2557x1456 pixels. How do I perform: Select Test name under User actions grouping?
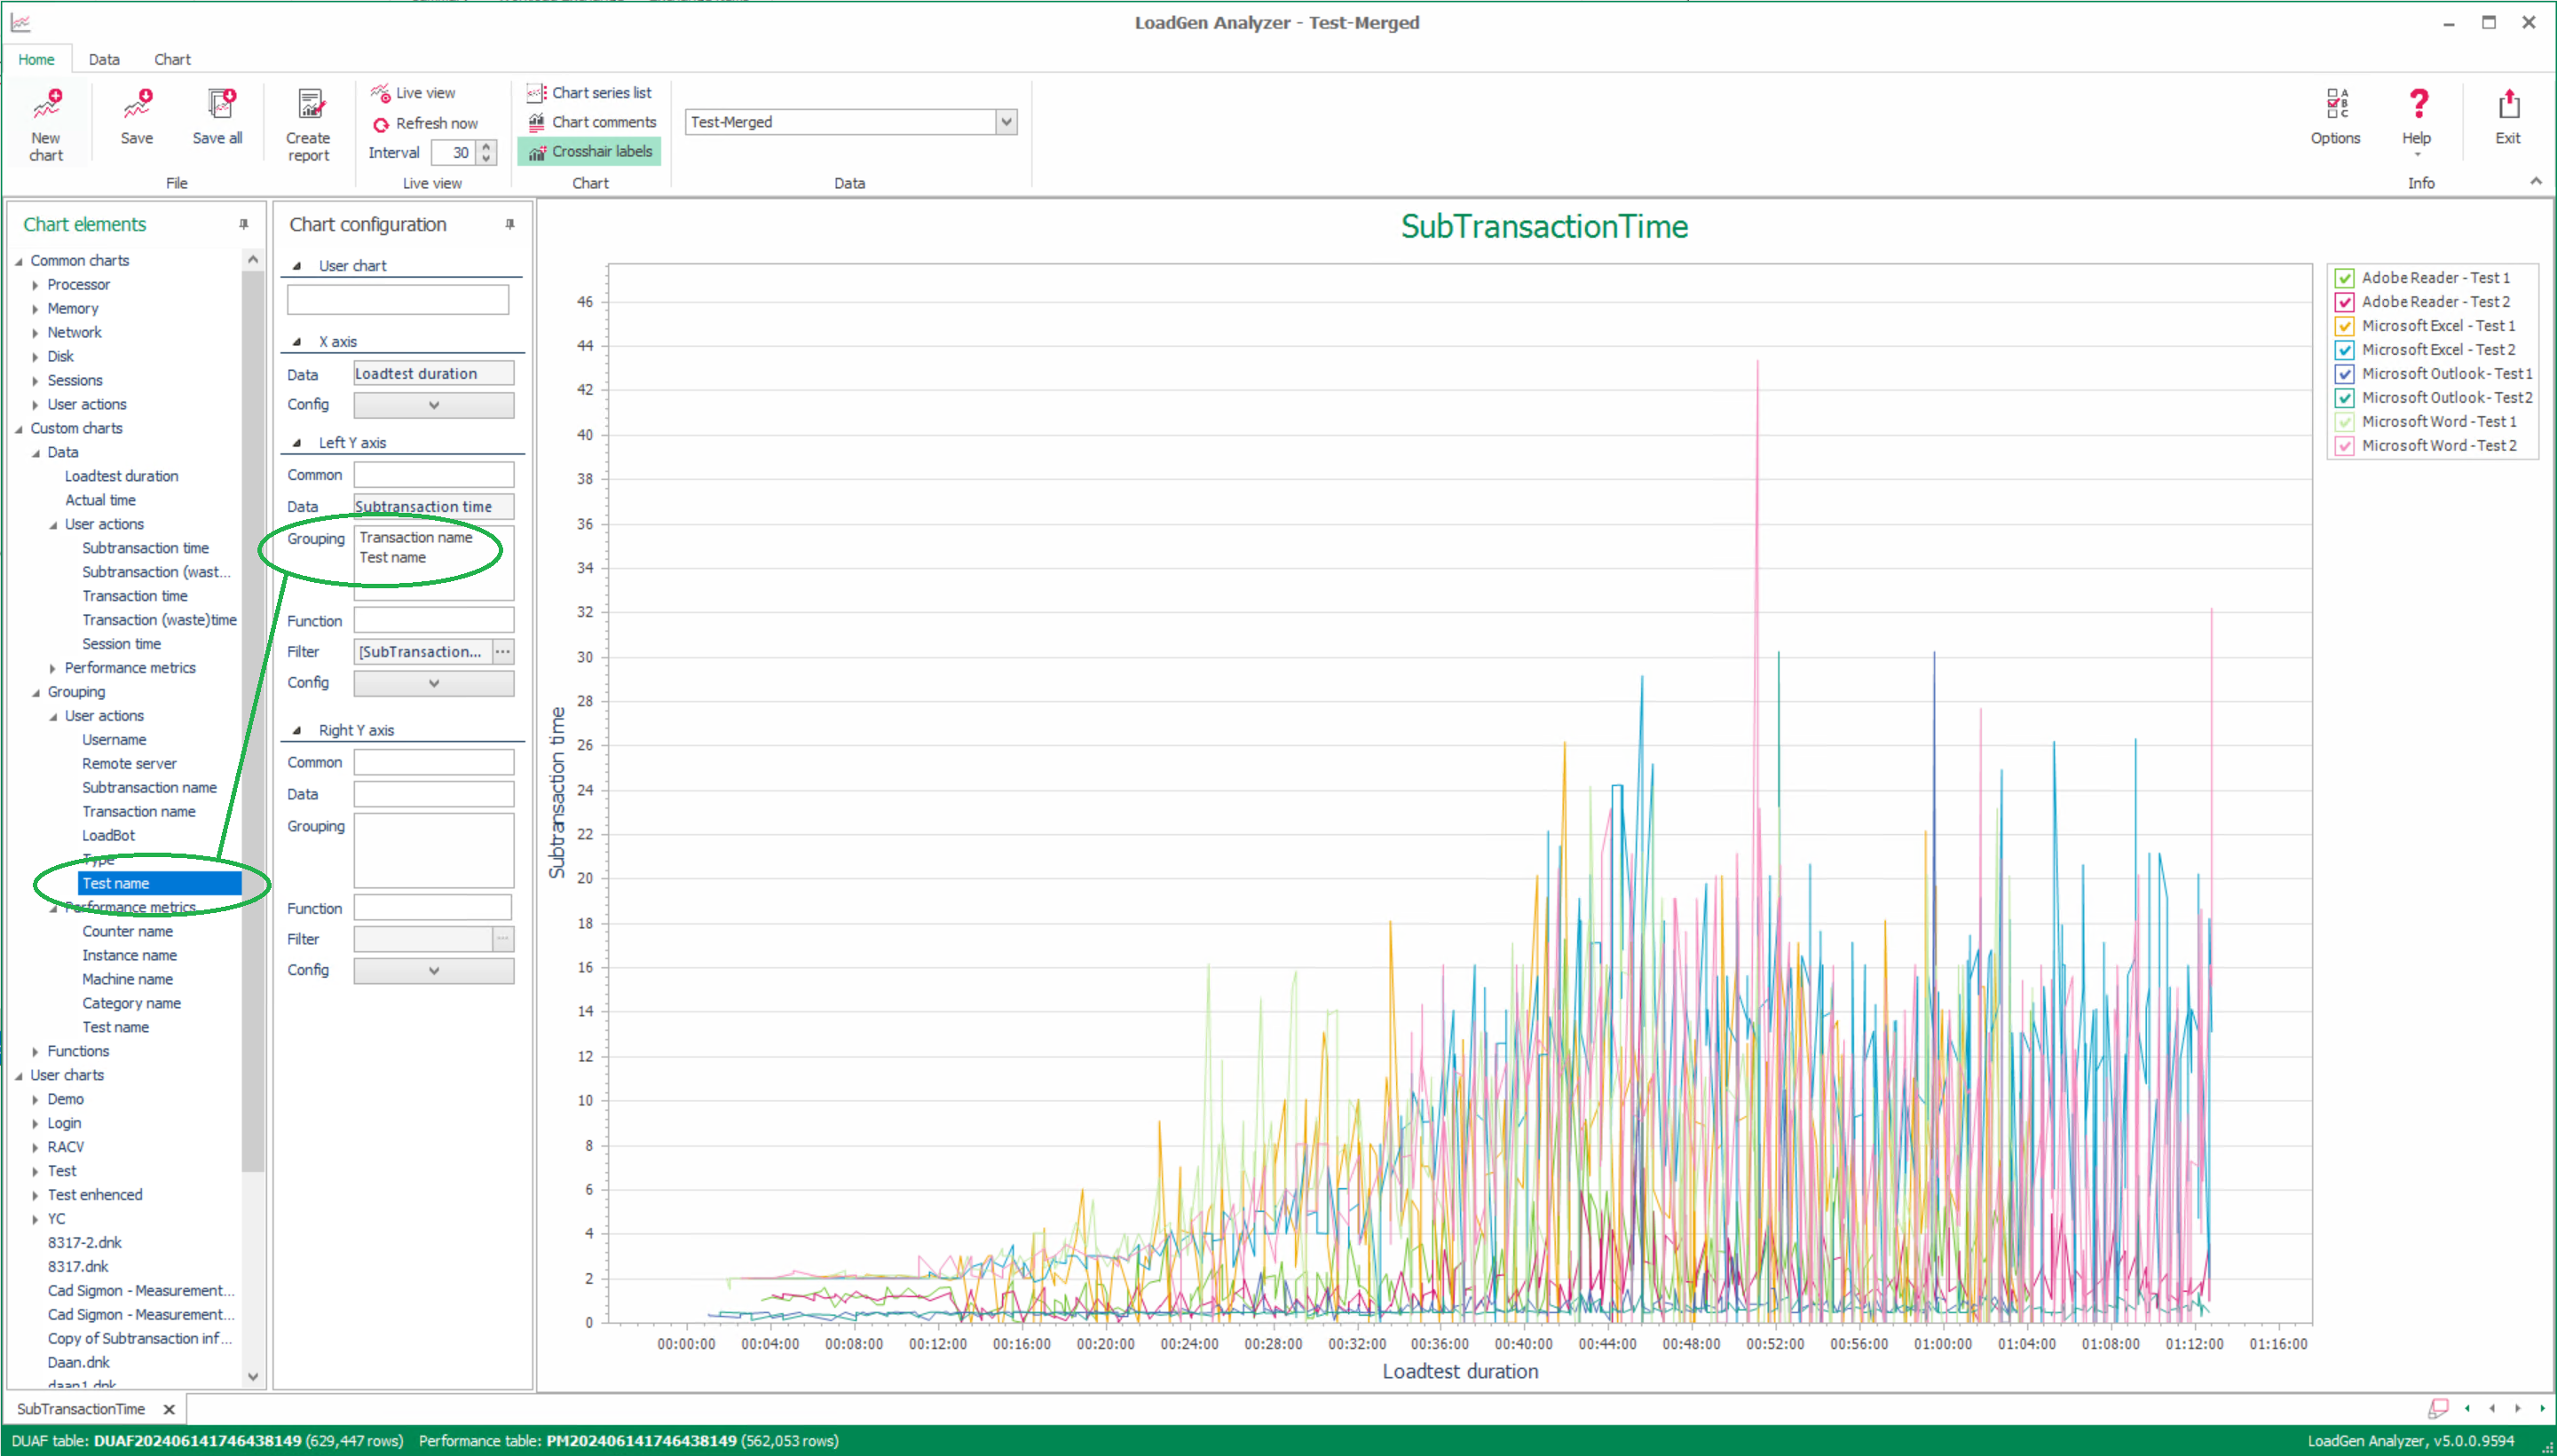coord(159,884)
